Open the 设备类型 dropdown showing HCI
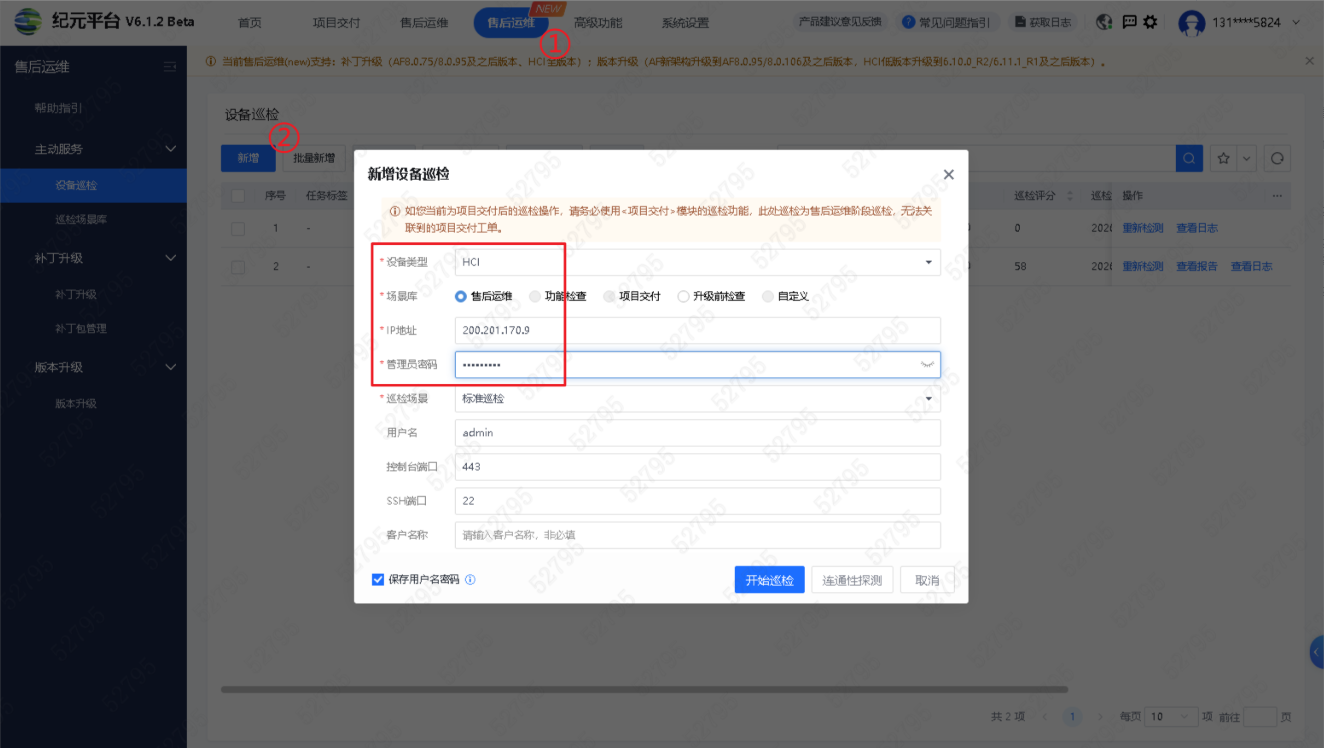Viewport: 1324px width, 748px height. (x=697, y=262)
